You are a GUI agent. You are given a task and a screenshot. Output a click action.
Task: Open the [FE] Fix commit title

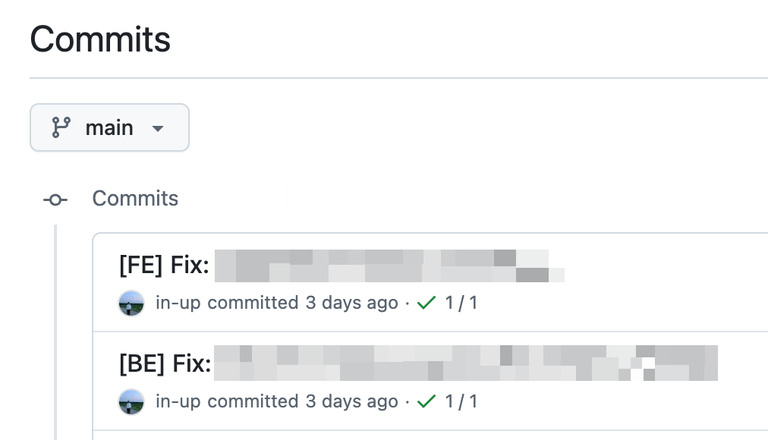click(164, 267)
